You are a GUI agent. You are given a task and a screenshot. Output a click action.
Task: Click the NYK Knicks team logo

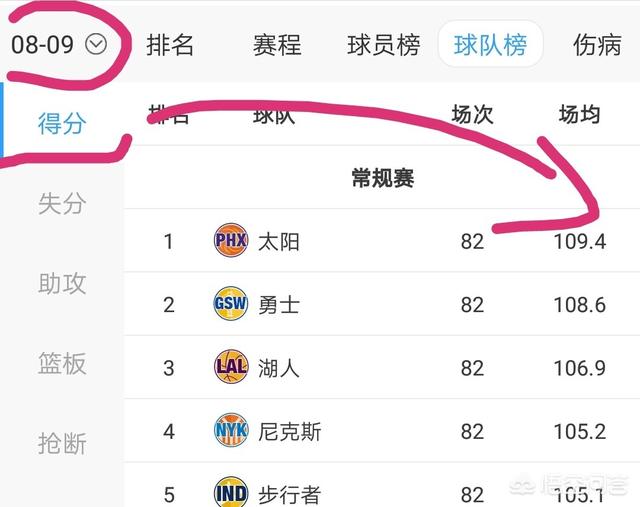[231, 430]
